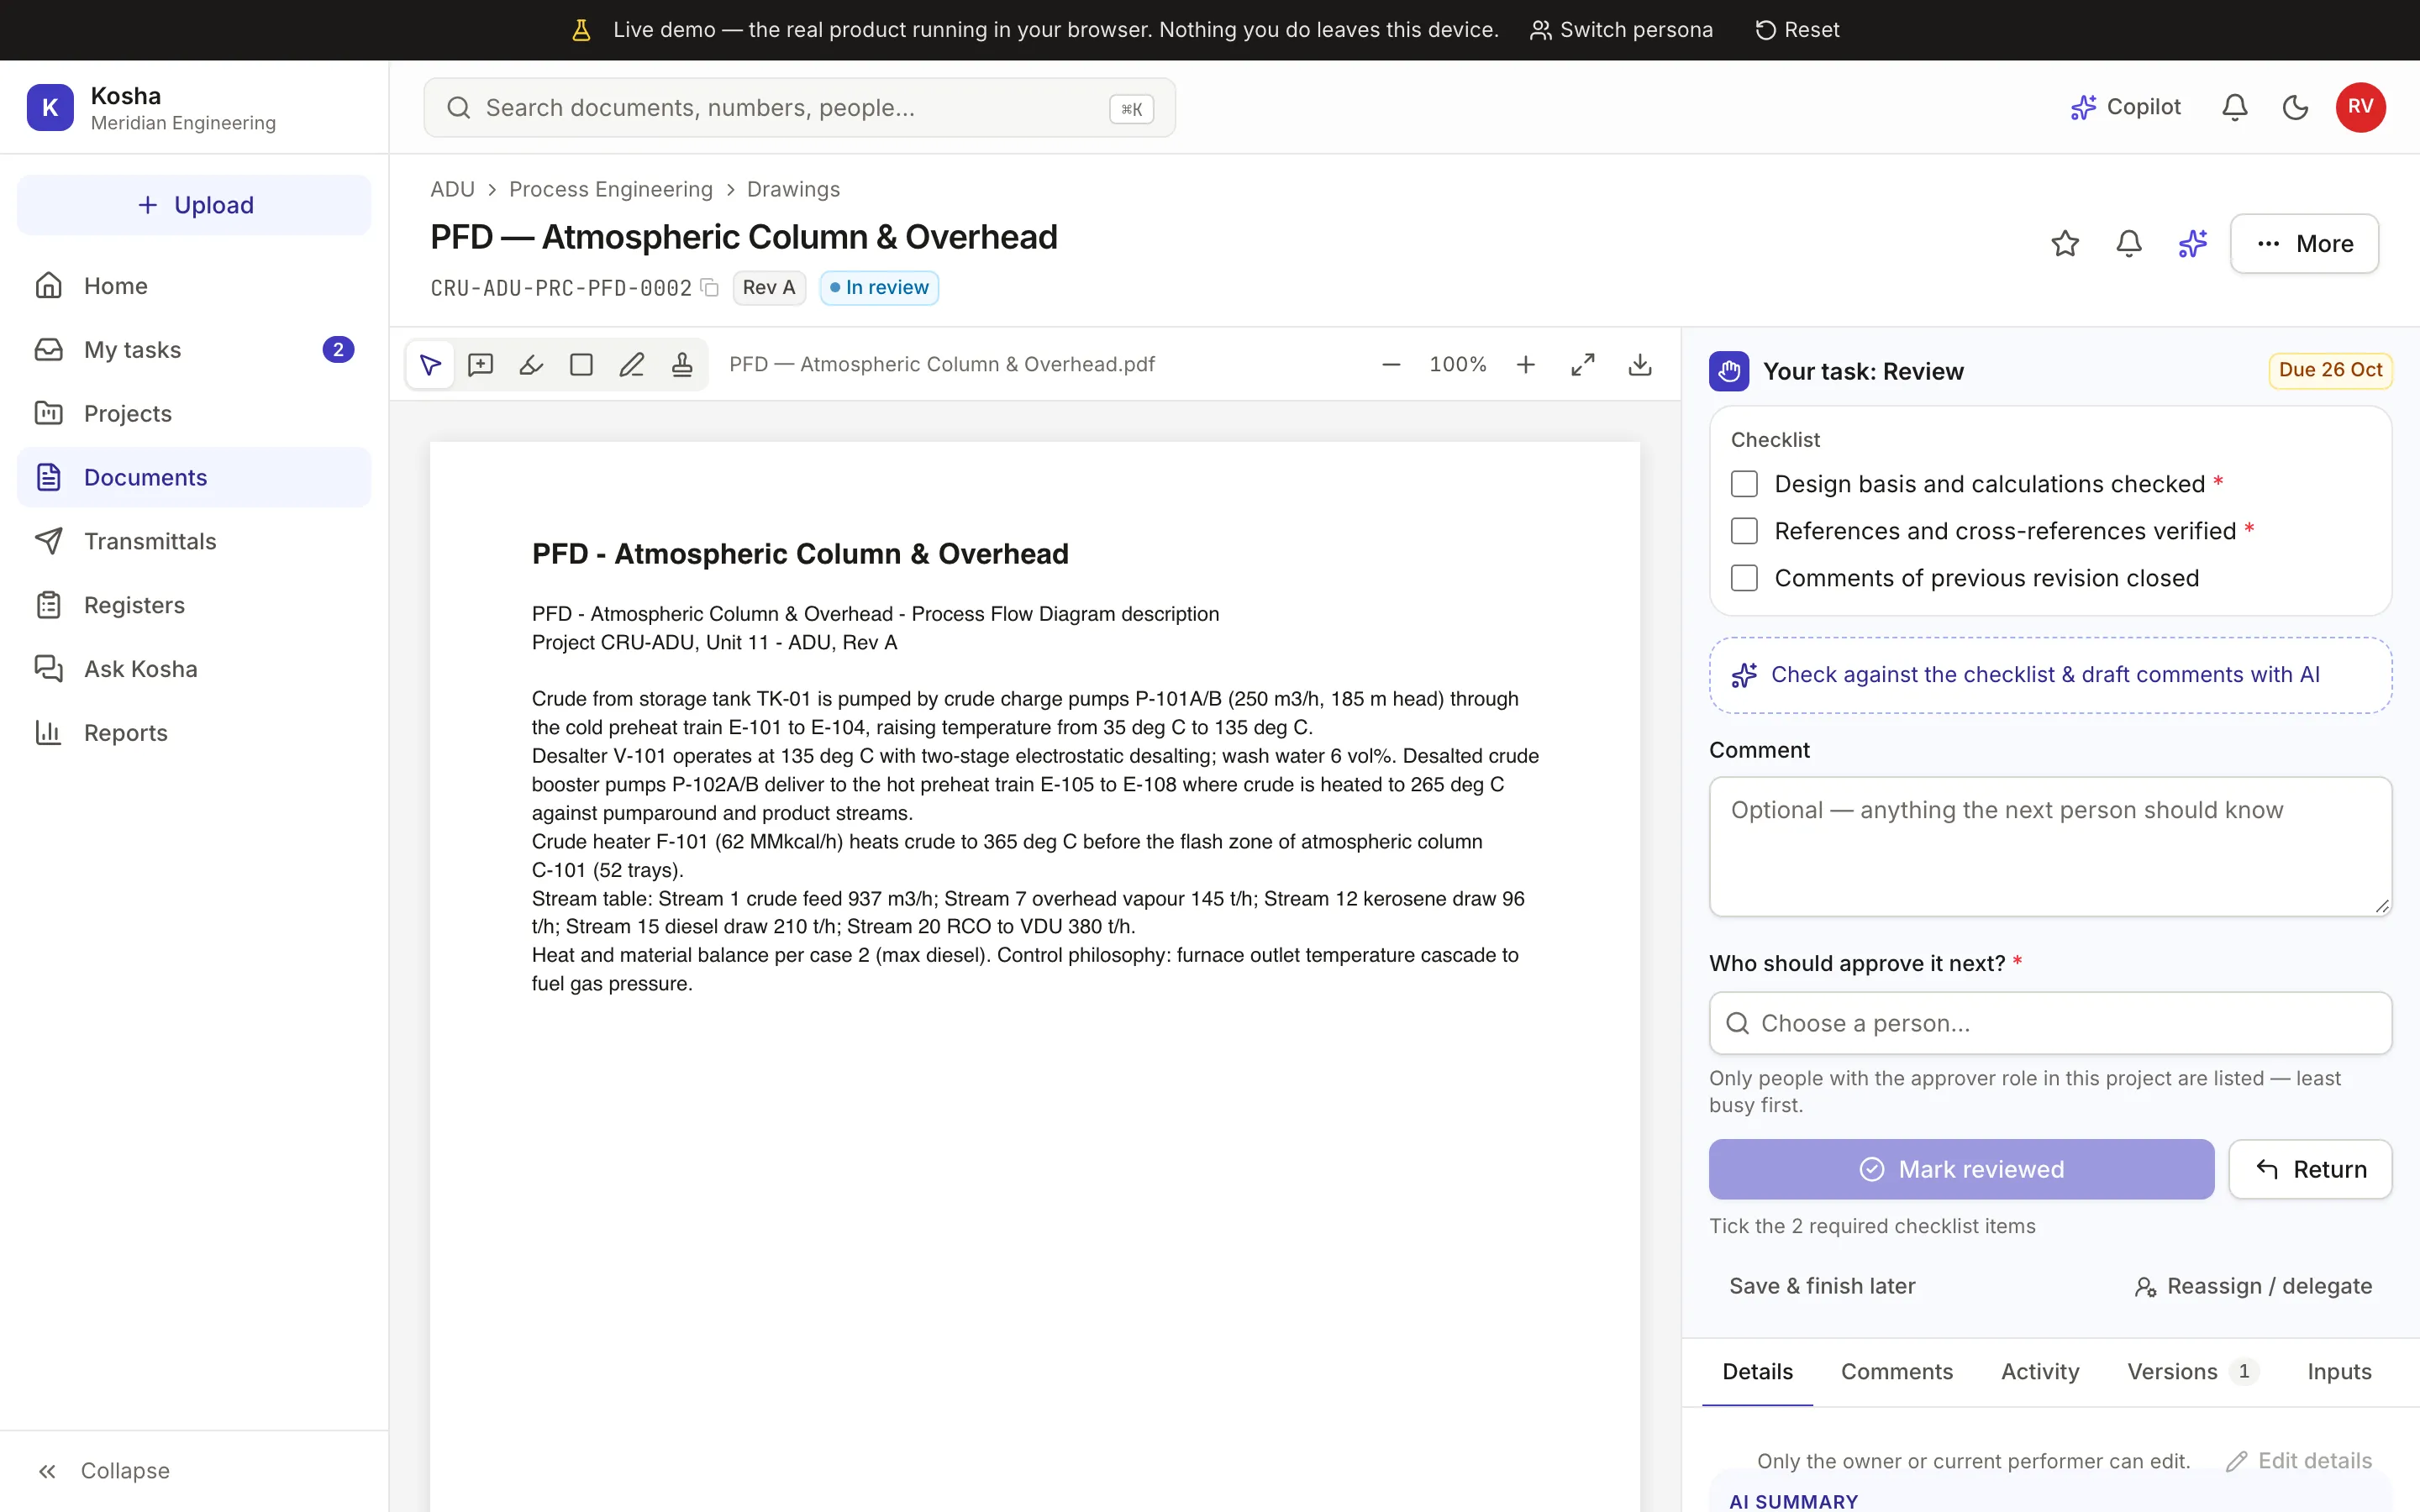Expand PDF viewer to fullscreen
Screen dimensions: 2420x1512
pos(1583,365)
